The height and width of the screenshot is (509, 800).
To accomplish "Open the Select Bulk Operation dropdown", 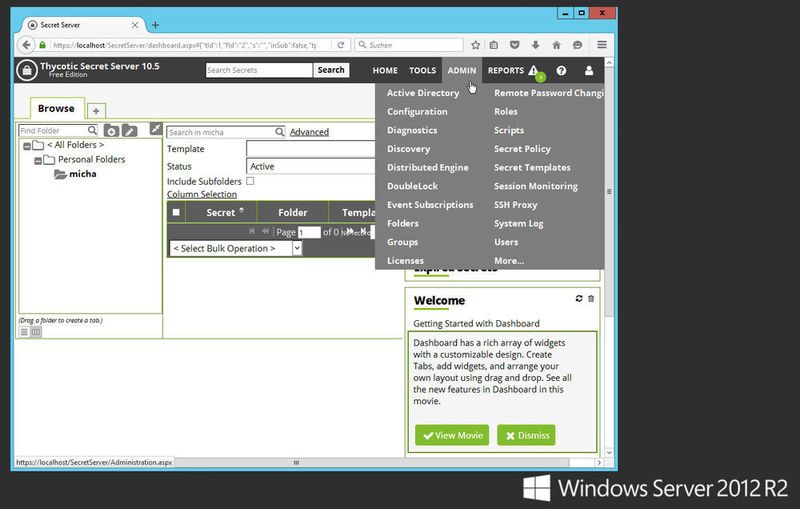I will [x=236, y=248].
